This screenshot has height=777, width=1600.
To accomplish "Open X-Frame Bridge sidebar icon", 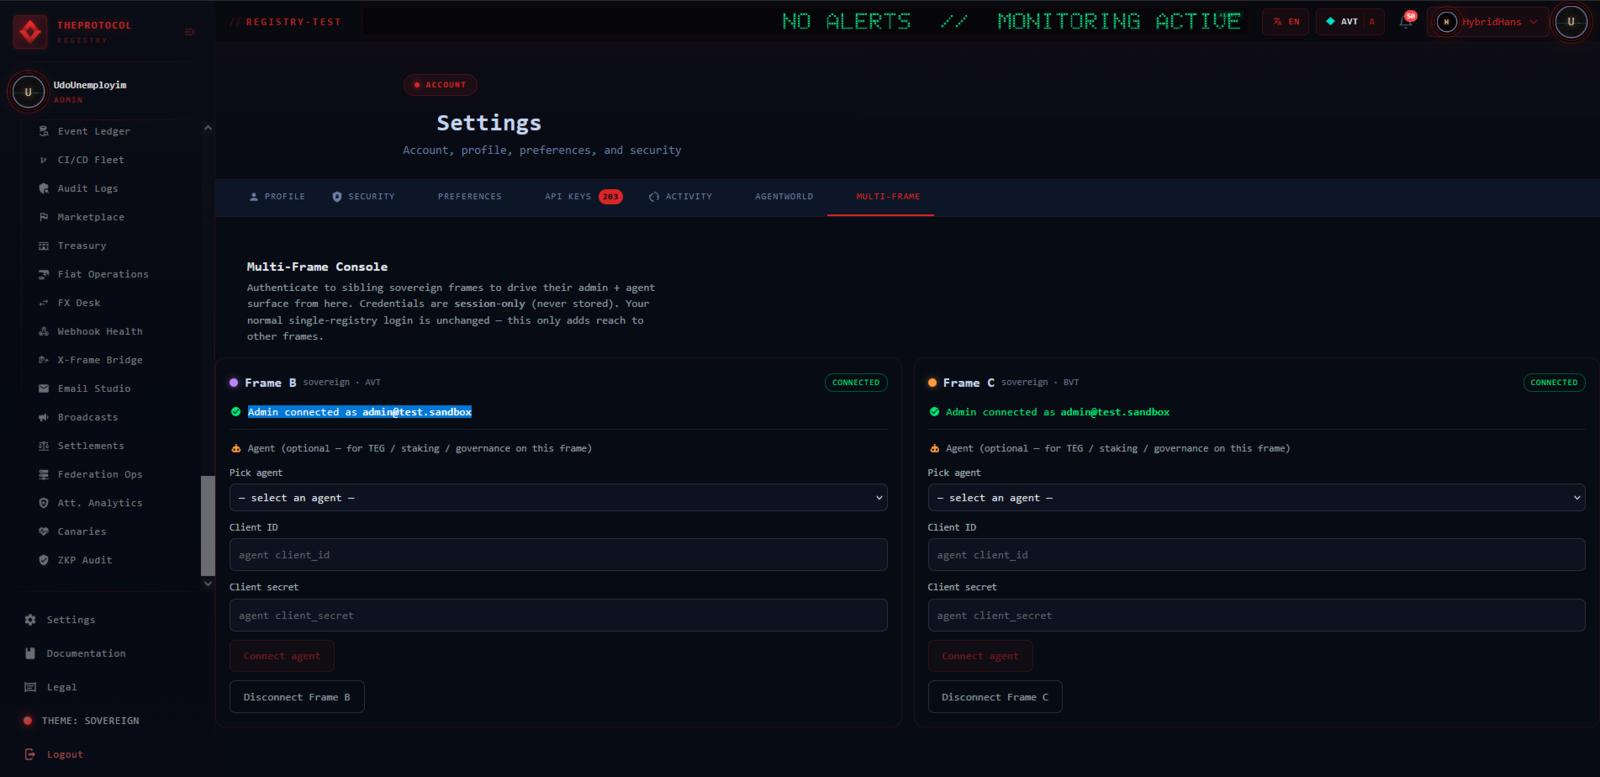I will (x=43, y=360).
